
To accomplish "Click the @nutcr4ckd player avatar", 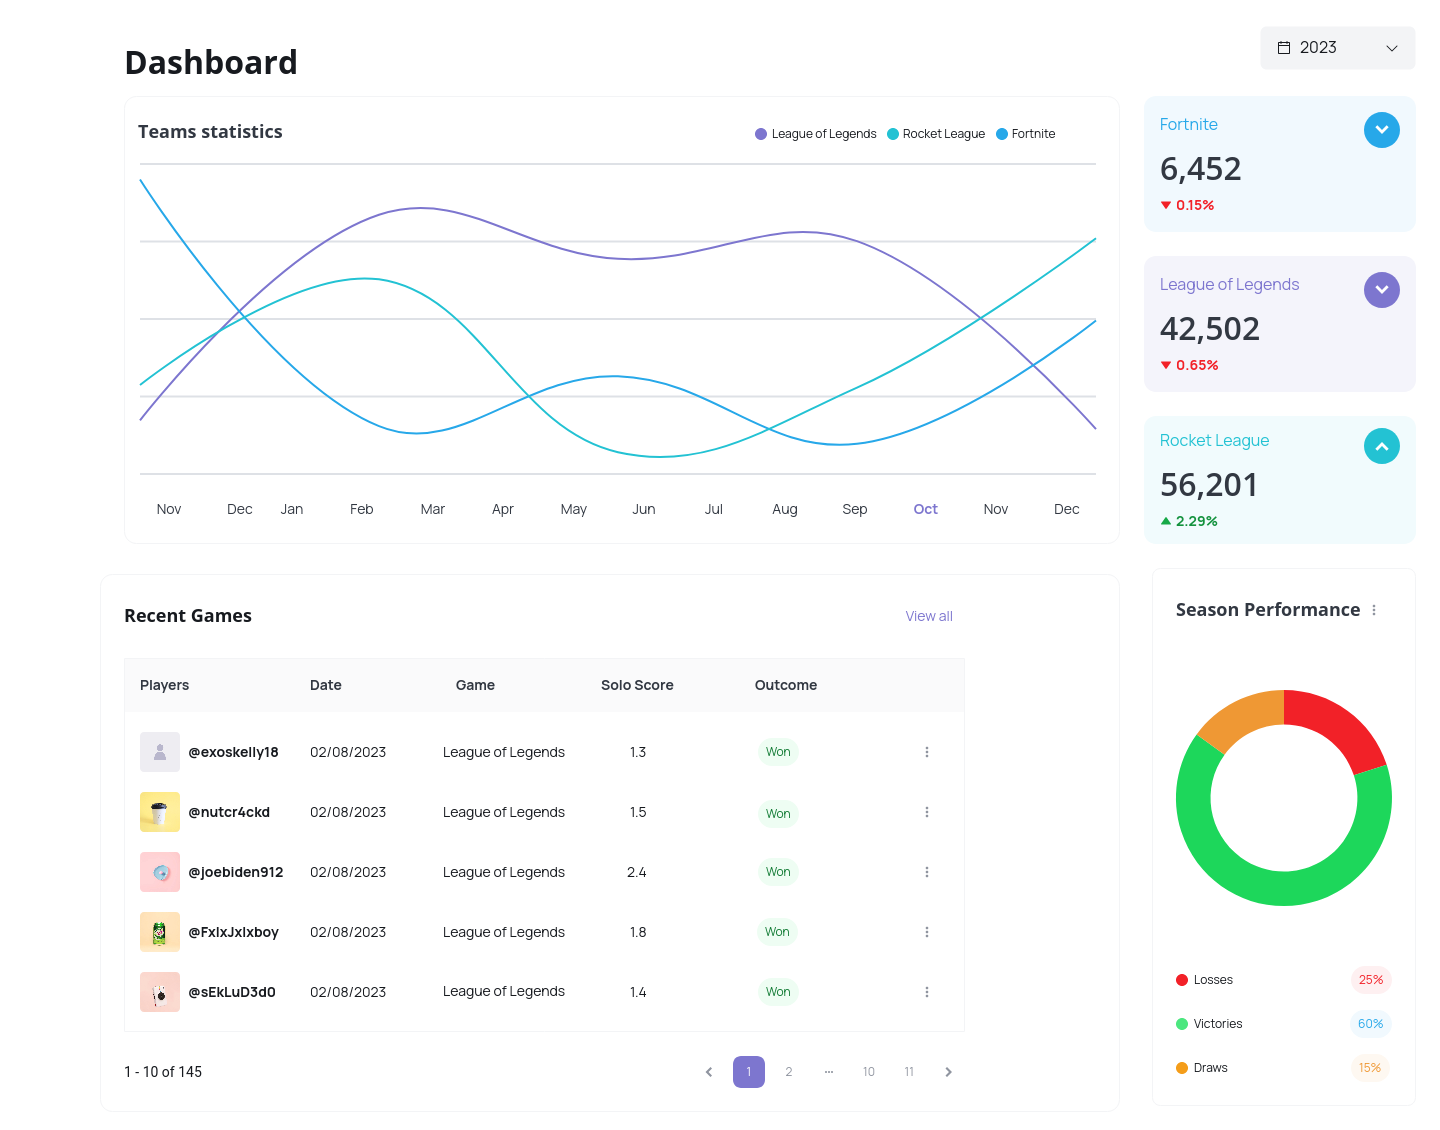I will 160,812.
